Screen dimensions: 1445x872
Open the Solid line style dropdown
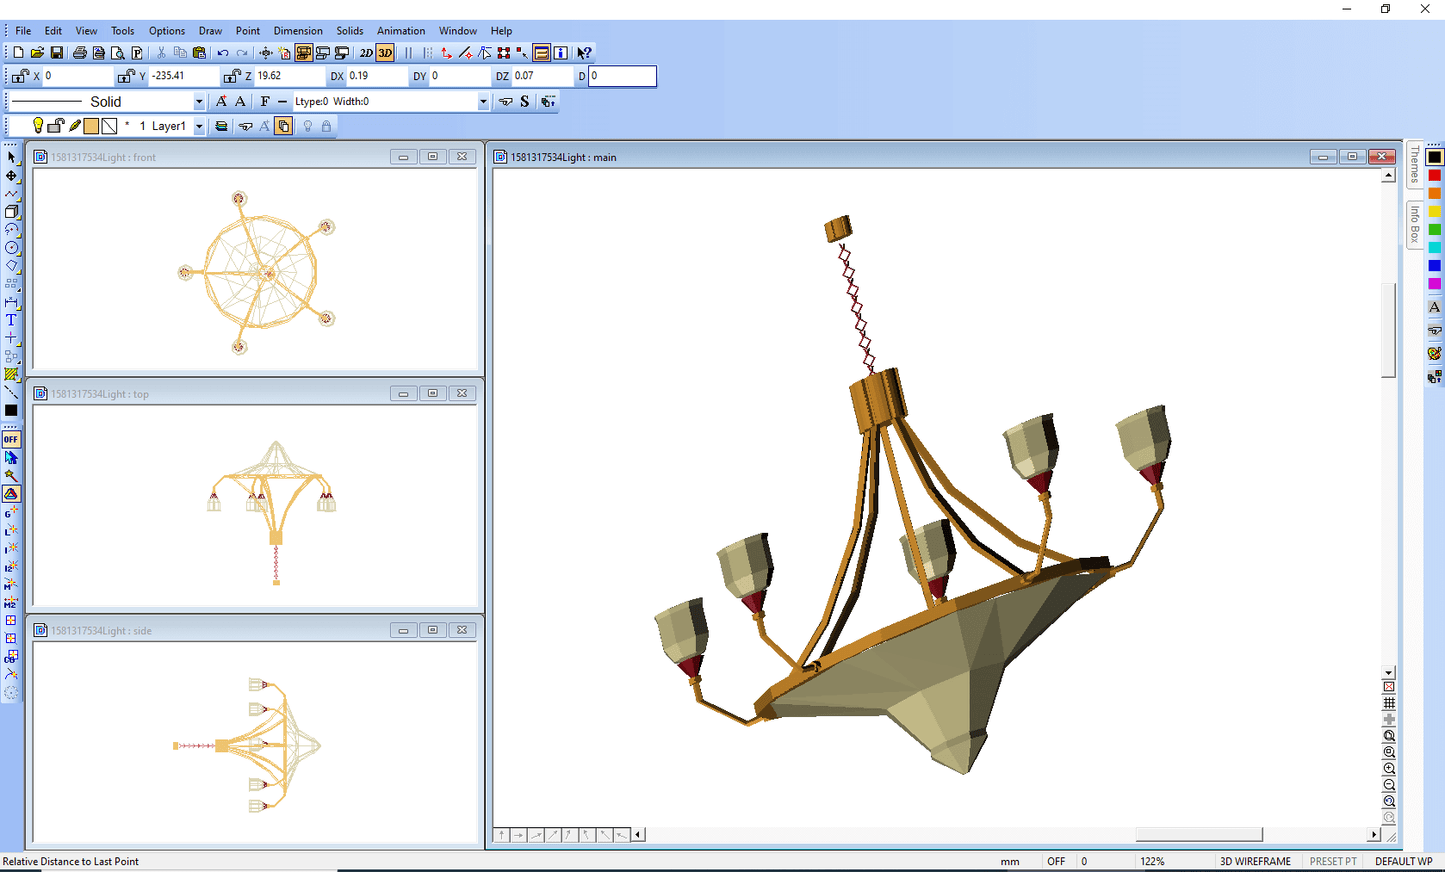pos(198,101)
